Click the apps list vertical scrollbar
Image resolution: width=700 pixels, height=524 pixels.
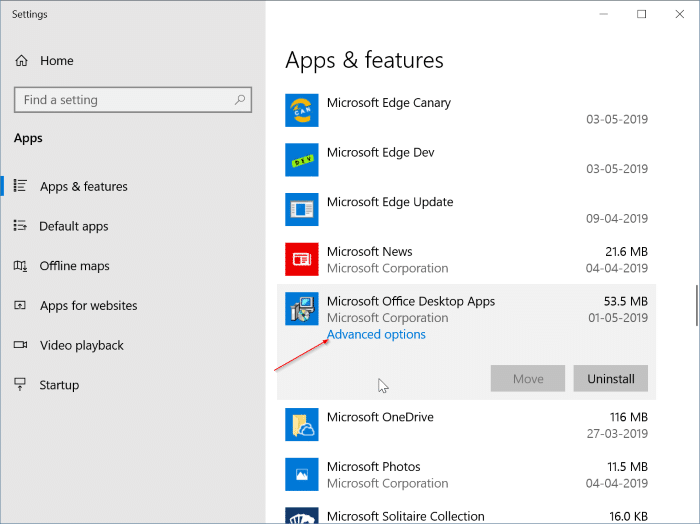point(696,305)
